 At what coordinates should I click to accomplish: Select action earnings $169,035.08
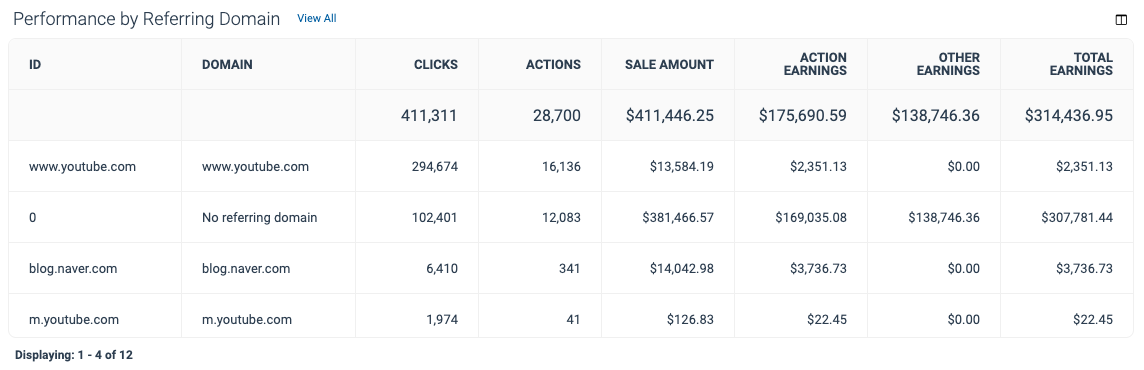(811, 217)
